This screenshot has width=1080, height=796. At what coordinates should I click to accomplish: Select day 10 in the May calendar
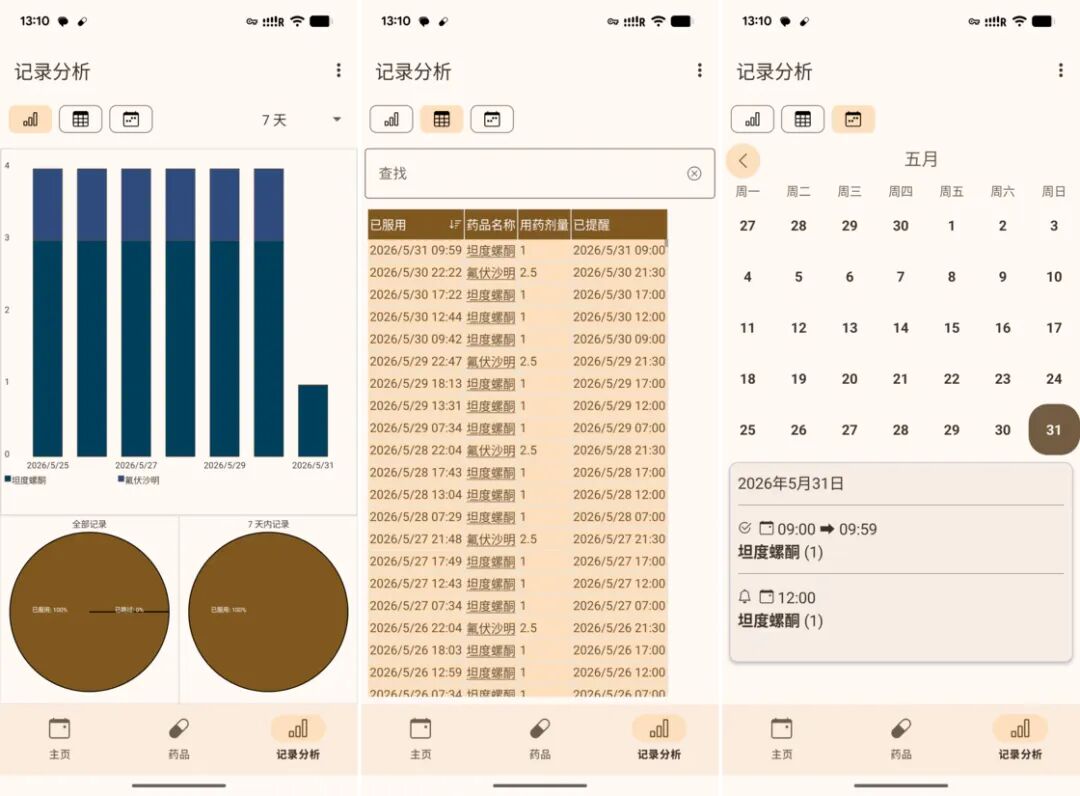click(x=1054, y=277)
